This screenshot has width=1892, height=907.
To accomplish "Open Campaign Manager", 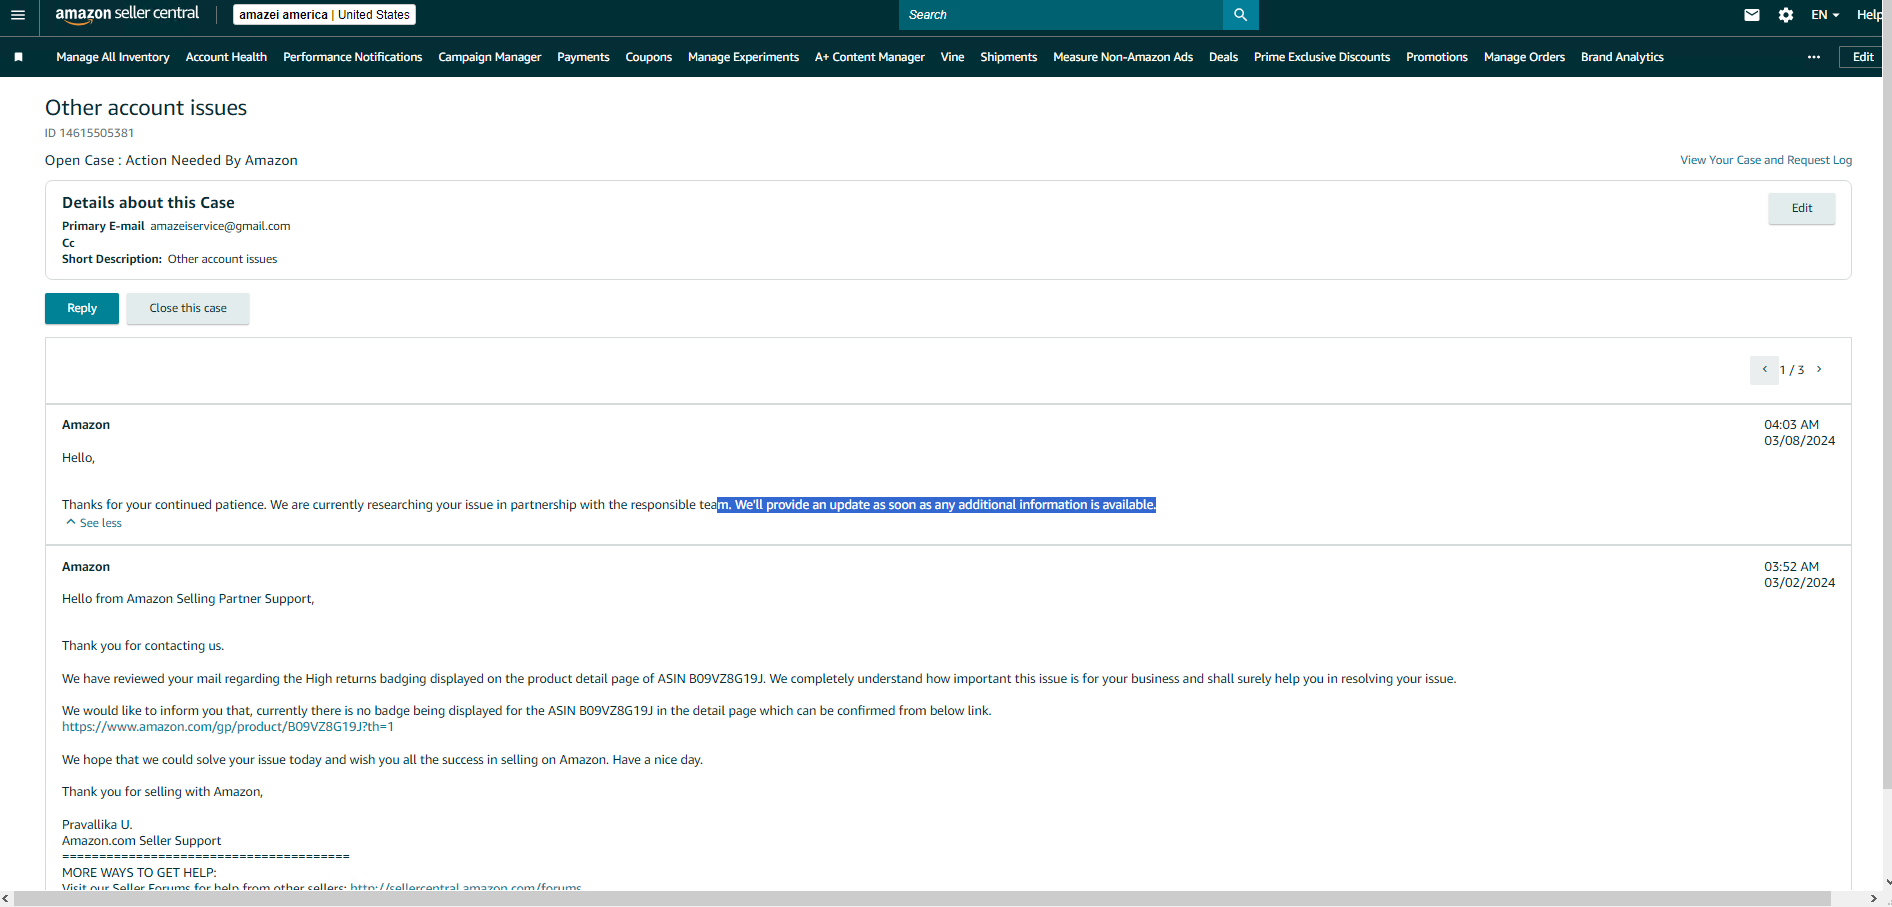I will 489,57.
